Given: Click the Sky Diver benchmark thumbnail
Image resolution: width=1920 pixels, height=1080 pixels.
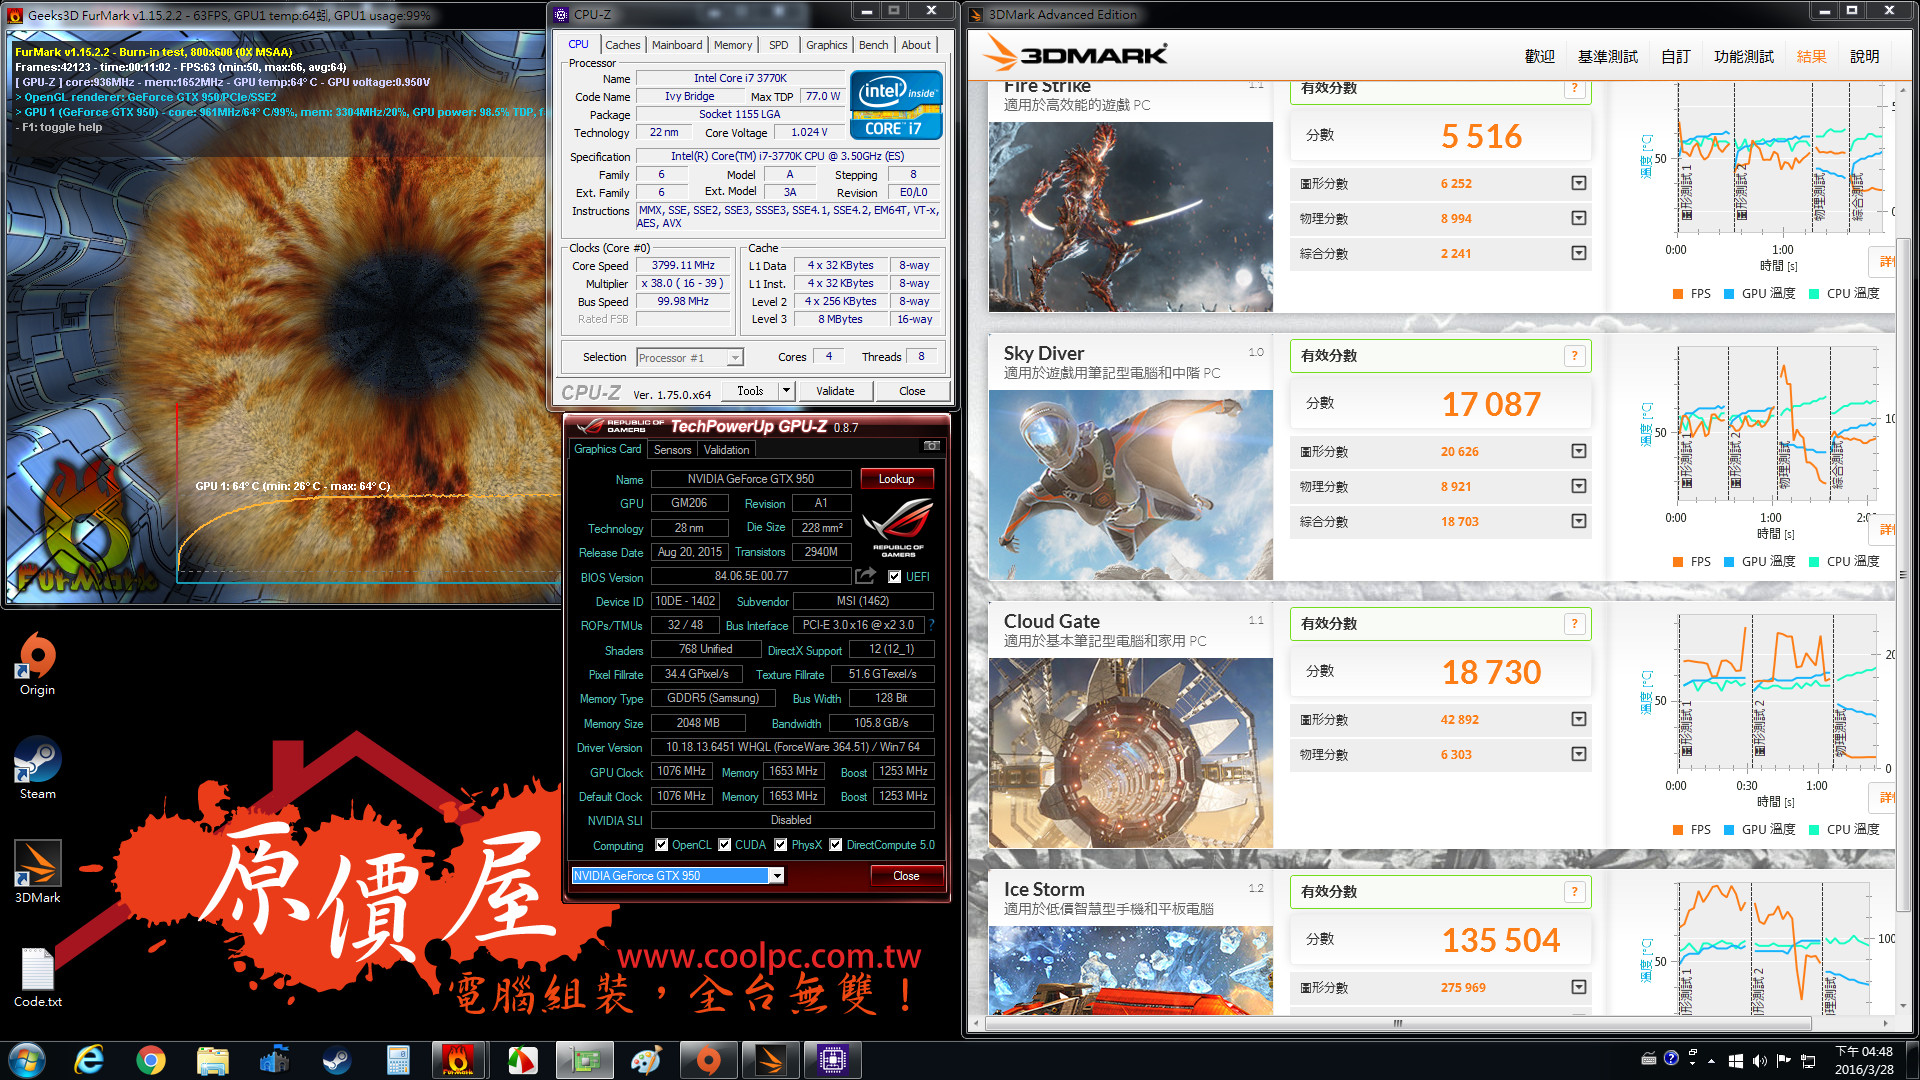Looking at the screenshot, I should pyautogui.click(x=1130, y=485).
